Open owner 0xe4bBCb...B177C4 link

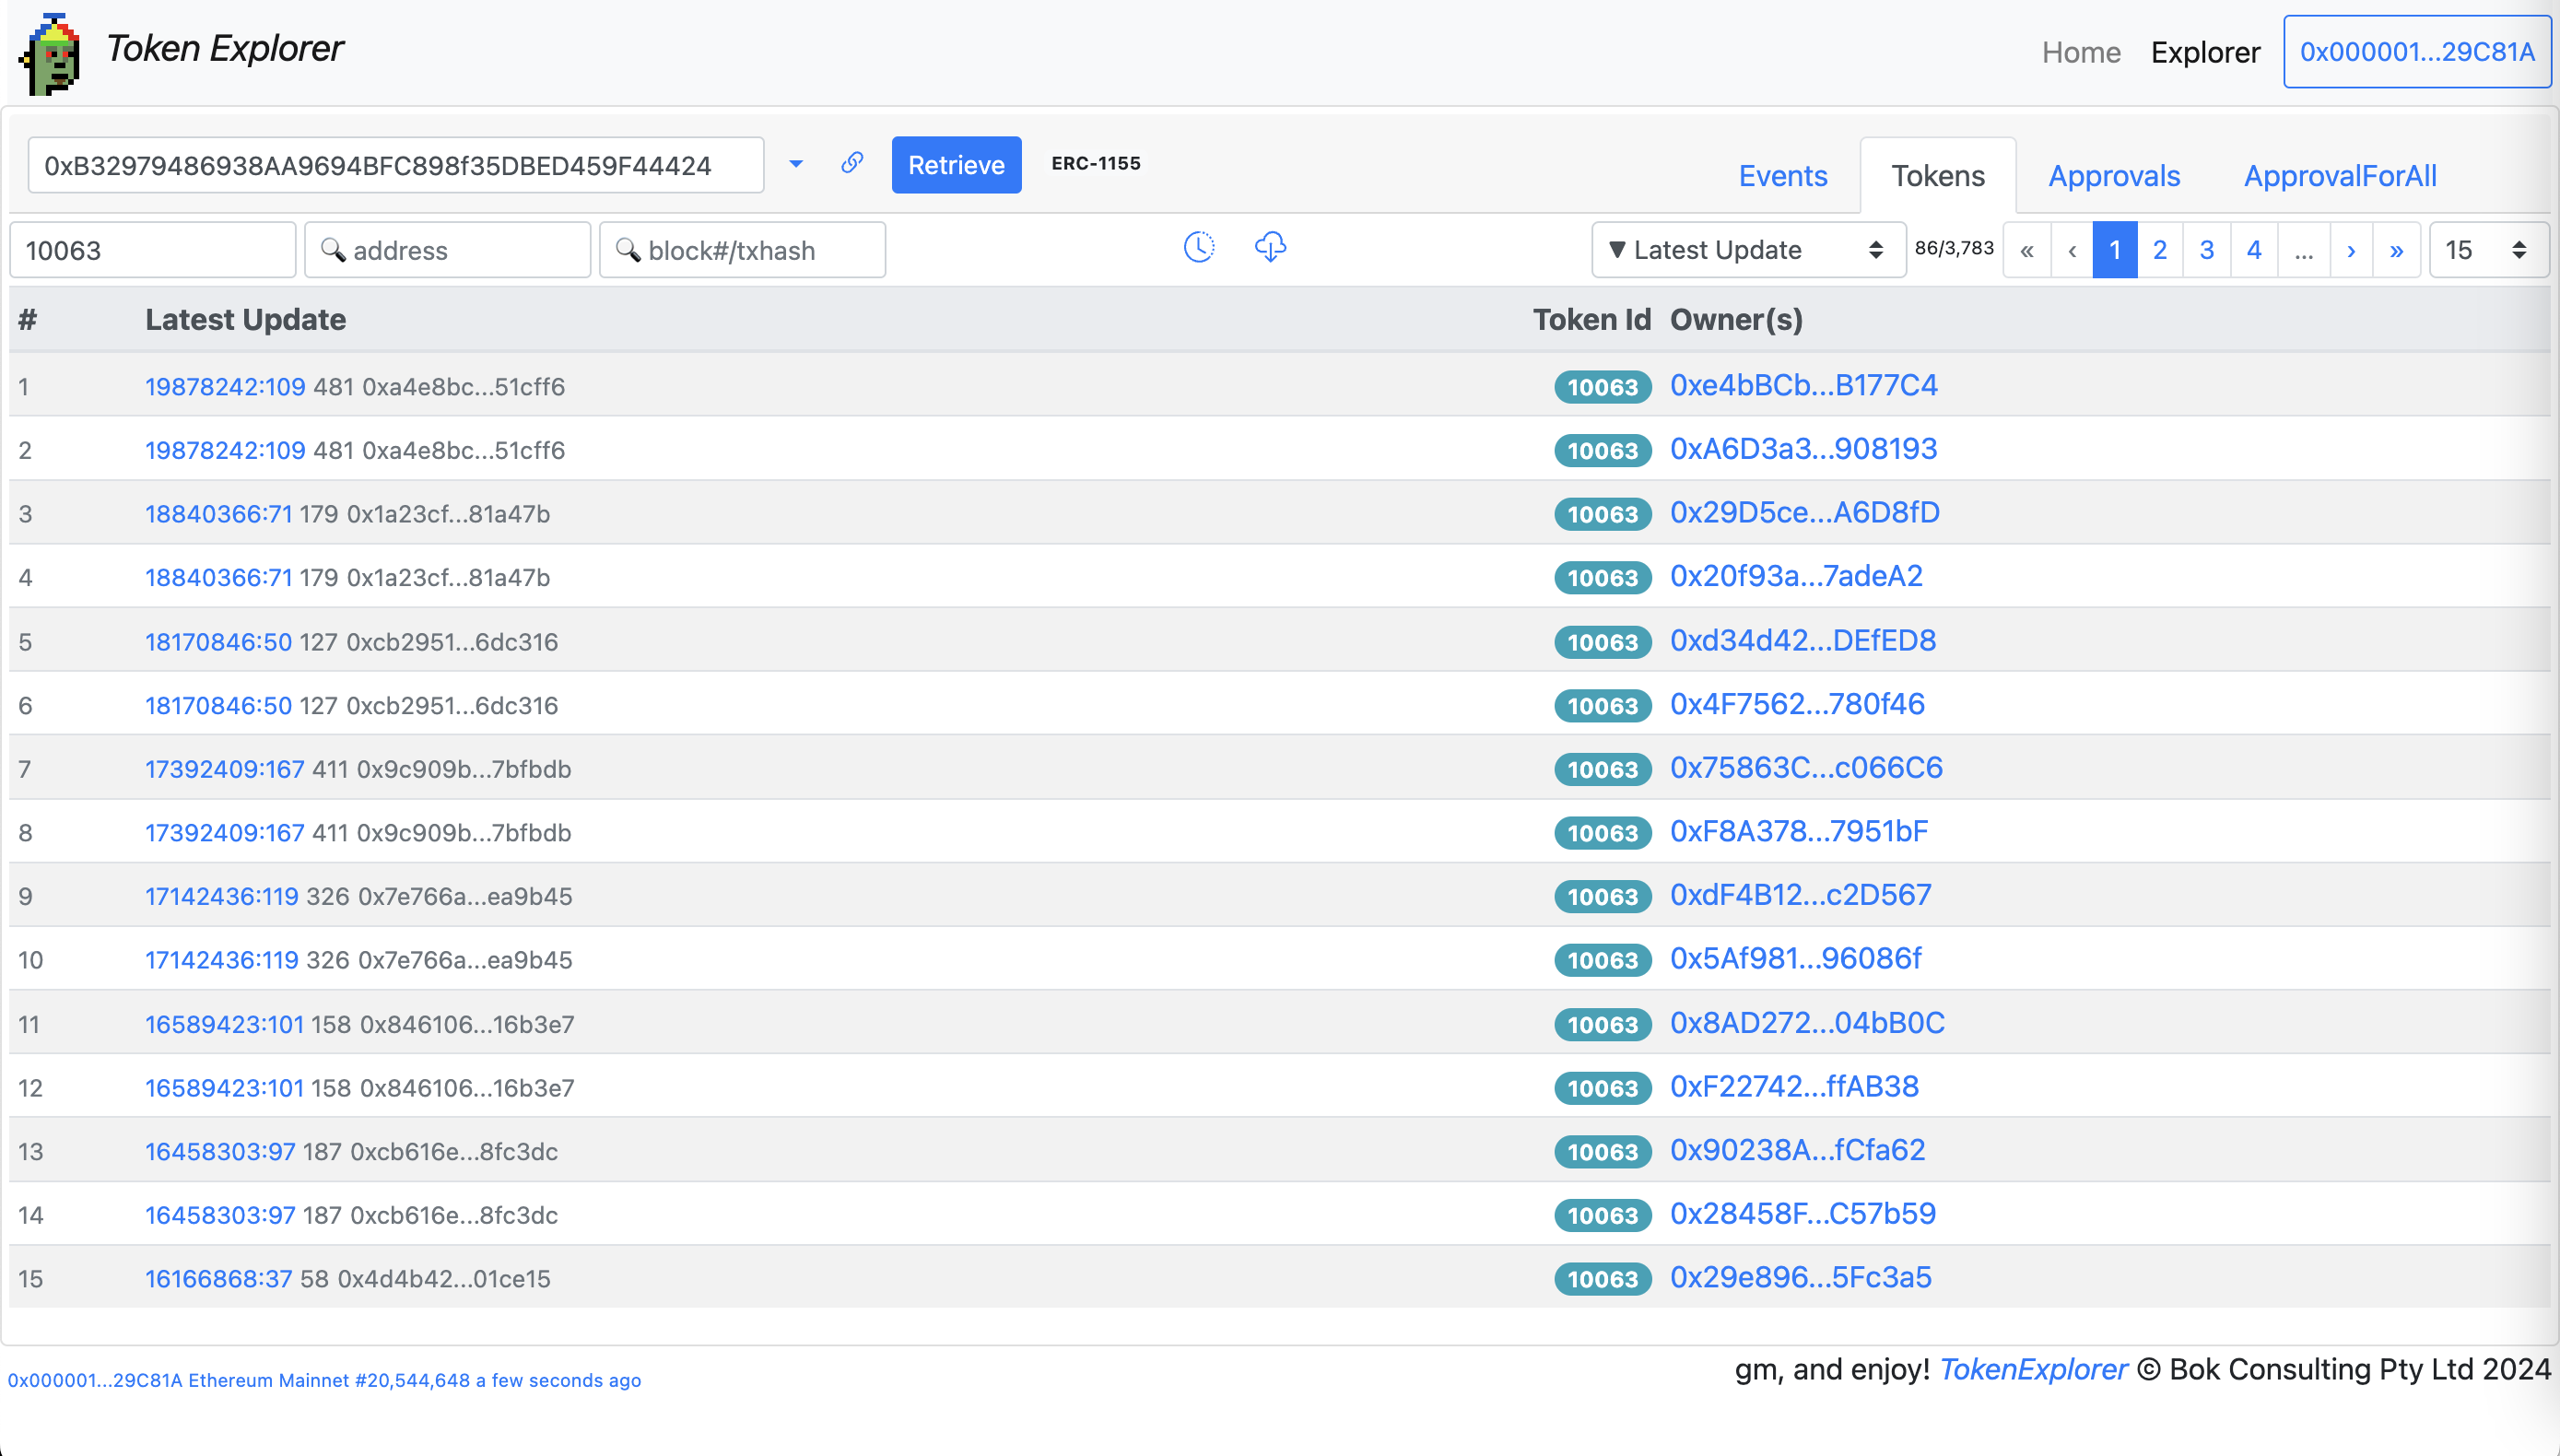(1803, 386)
